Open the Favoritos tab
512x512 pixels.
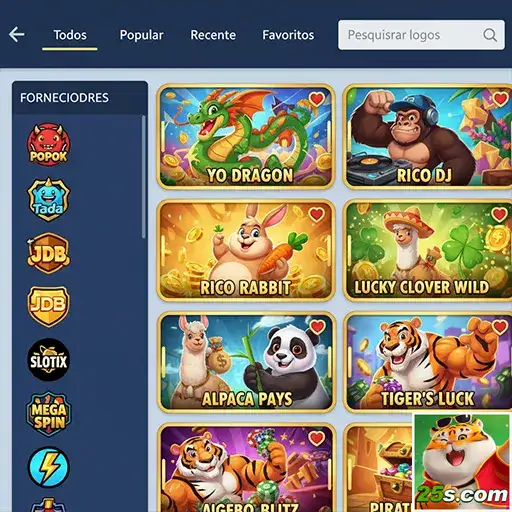(x=288, y=35)
